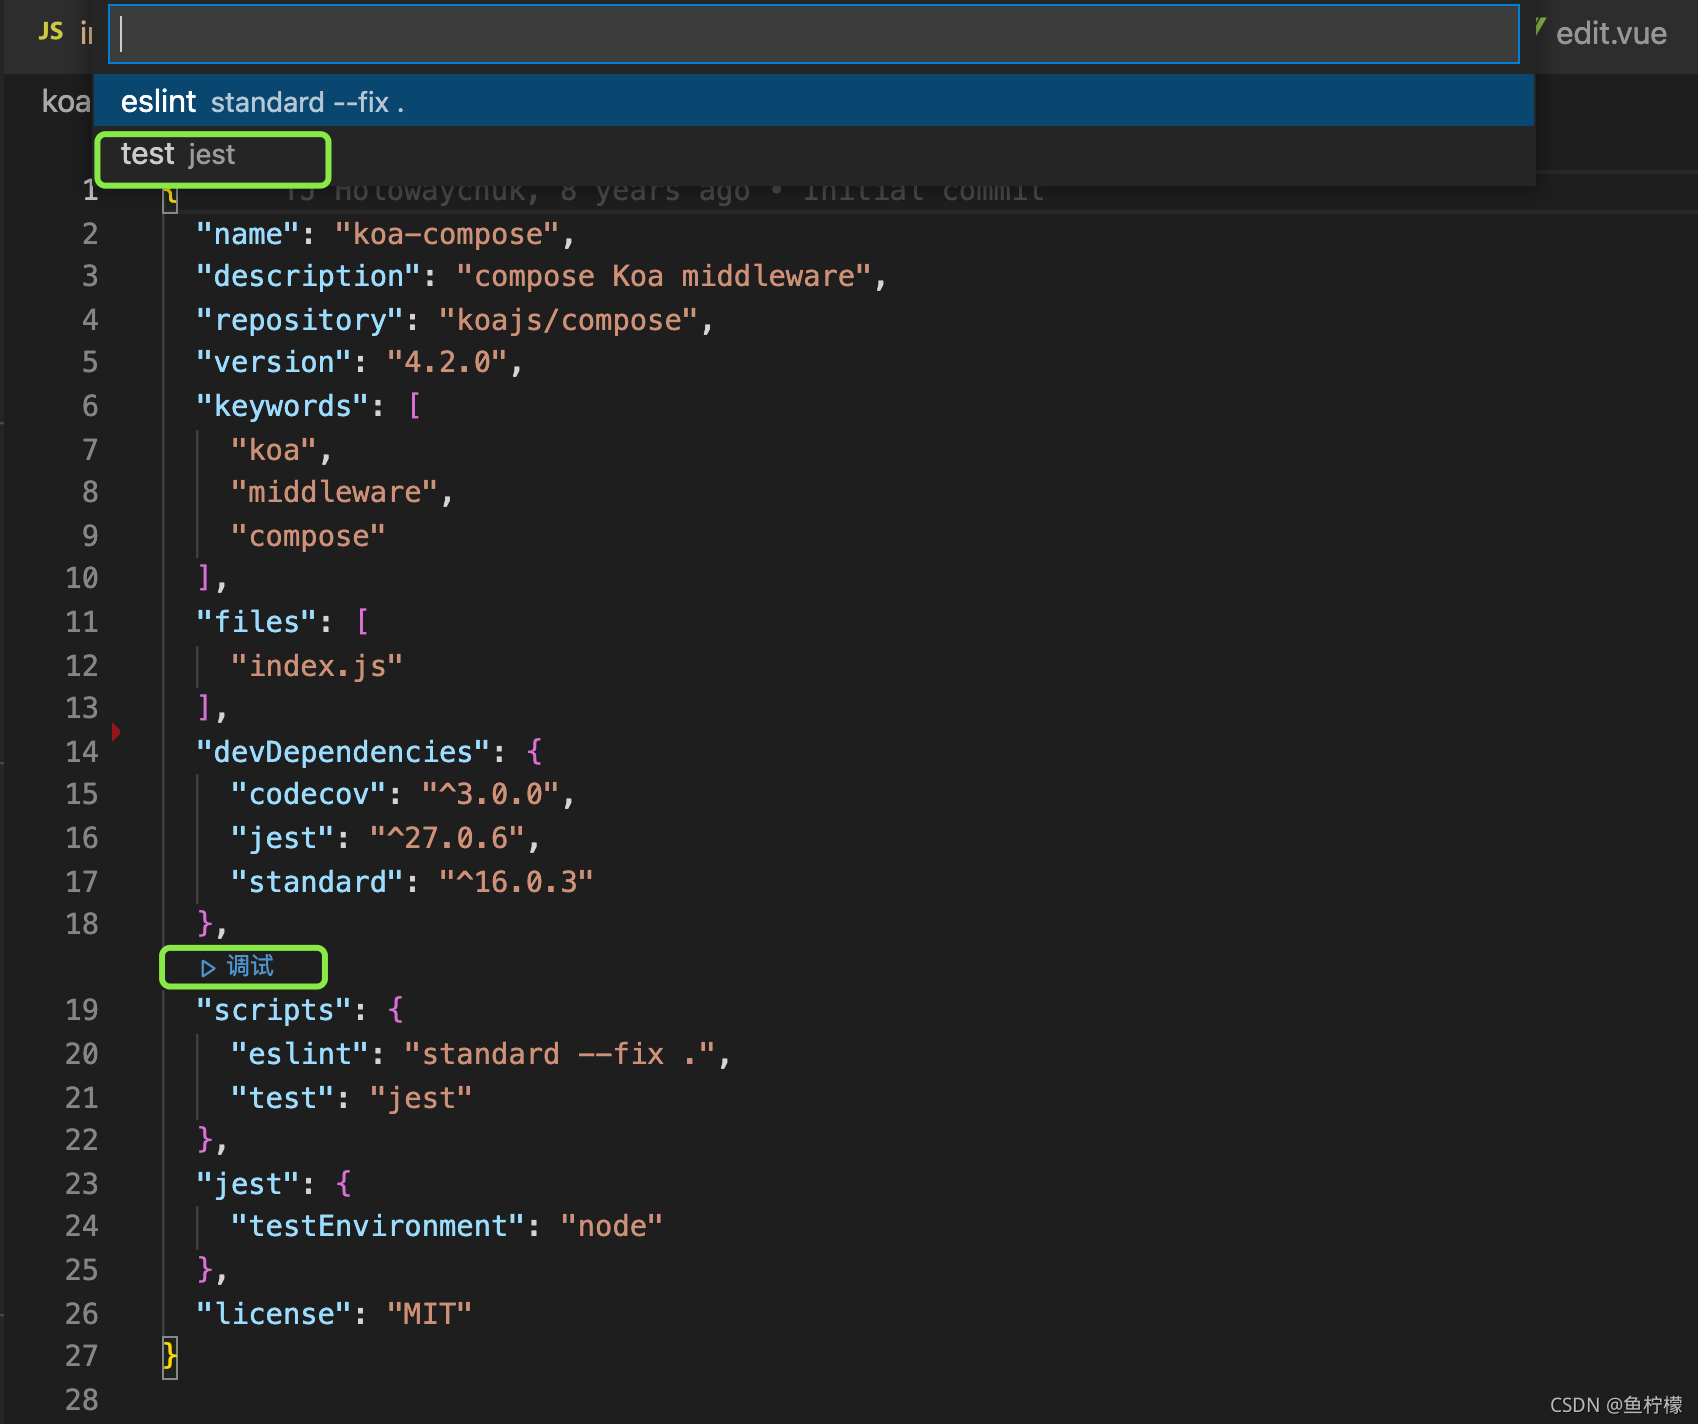The height and width of the screenshot is (1424, 1698).
Task: Click the "koajs/compose" value
Action: (x=568, y=320)
